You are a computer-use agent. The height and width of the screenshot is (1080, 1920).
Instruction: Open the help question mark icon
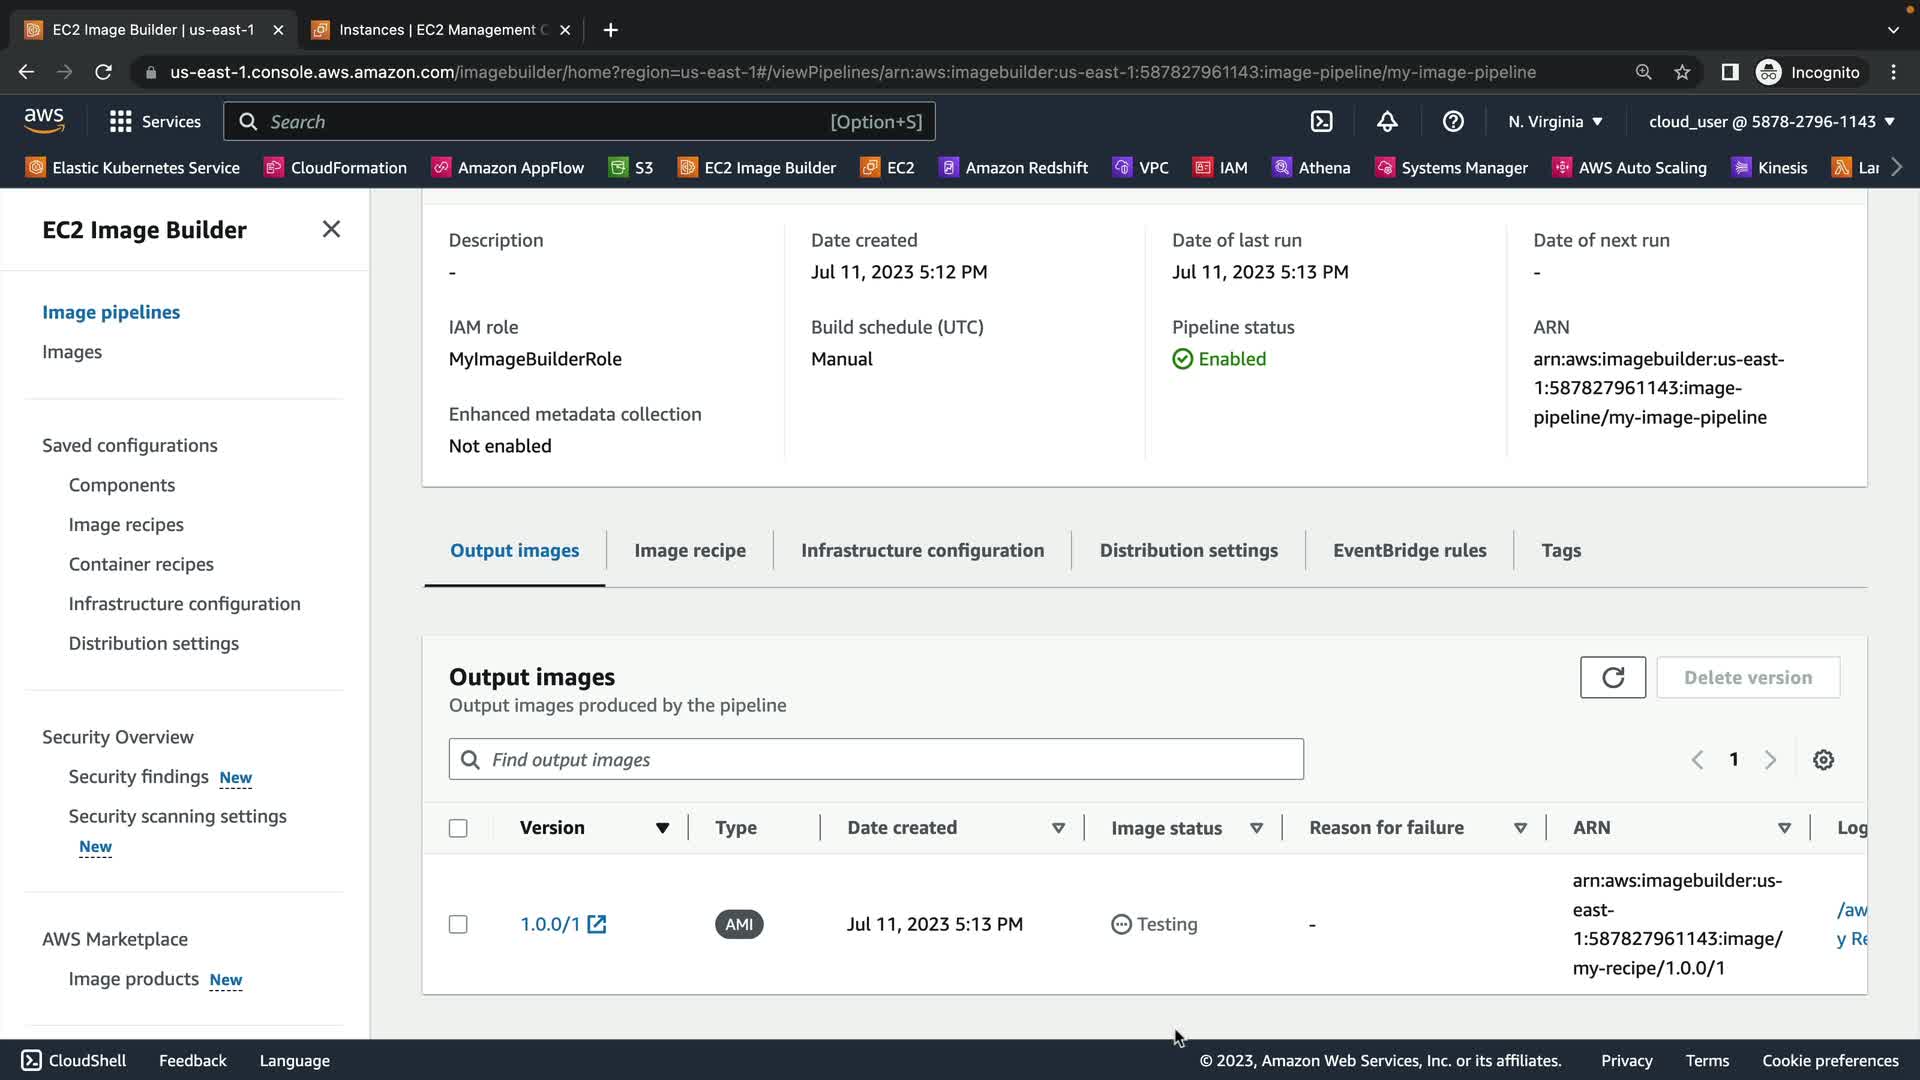pos(1453,121)
